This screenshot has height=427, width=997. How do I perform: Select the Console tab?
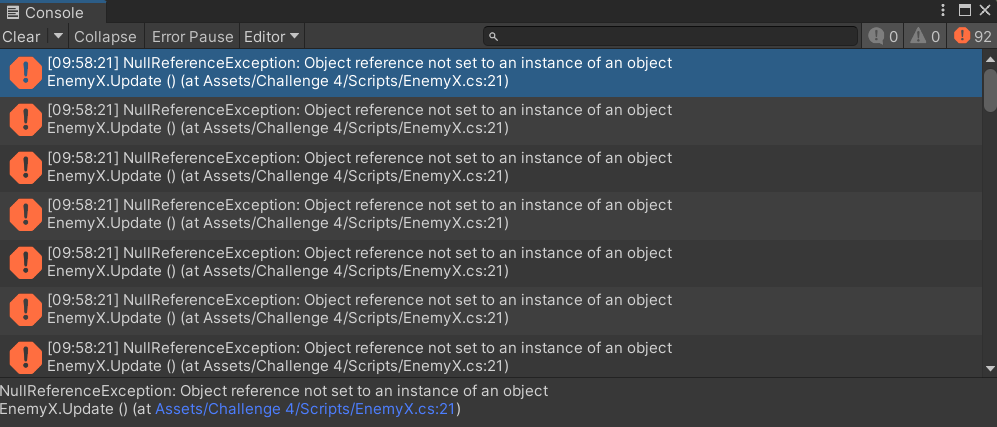(46, 12)
